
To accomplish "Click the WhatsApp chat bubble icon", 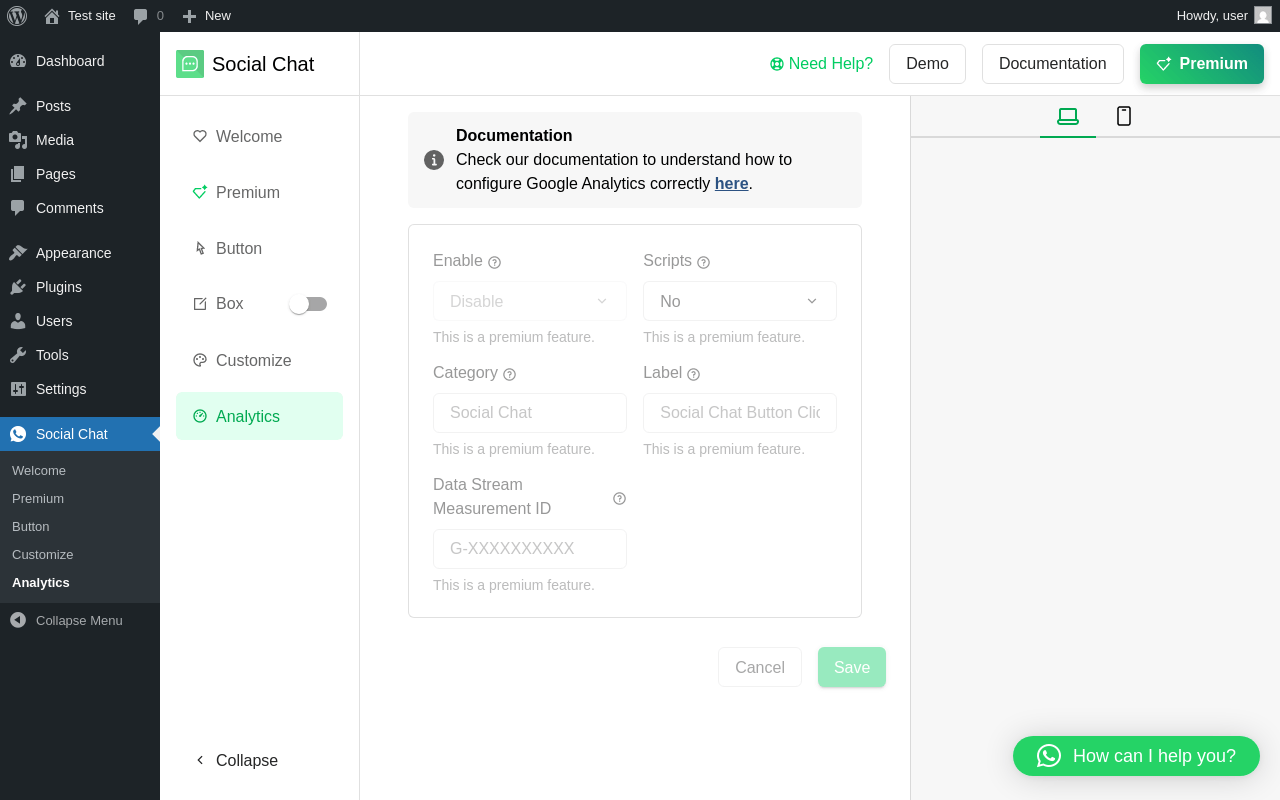I will tap(1048, 756).
